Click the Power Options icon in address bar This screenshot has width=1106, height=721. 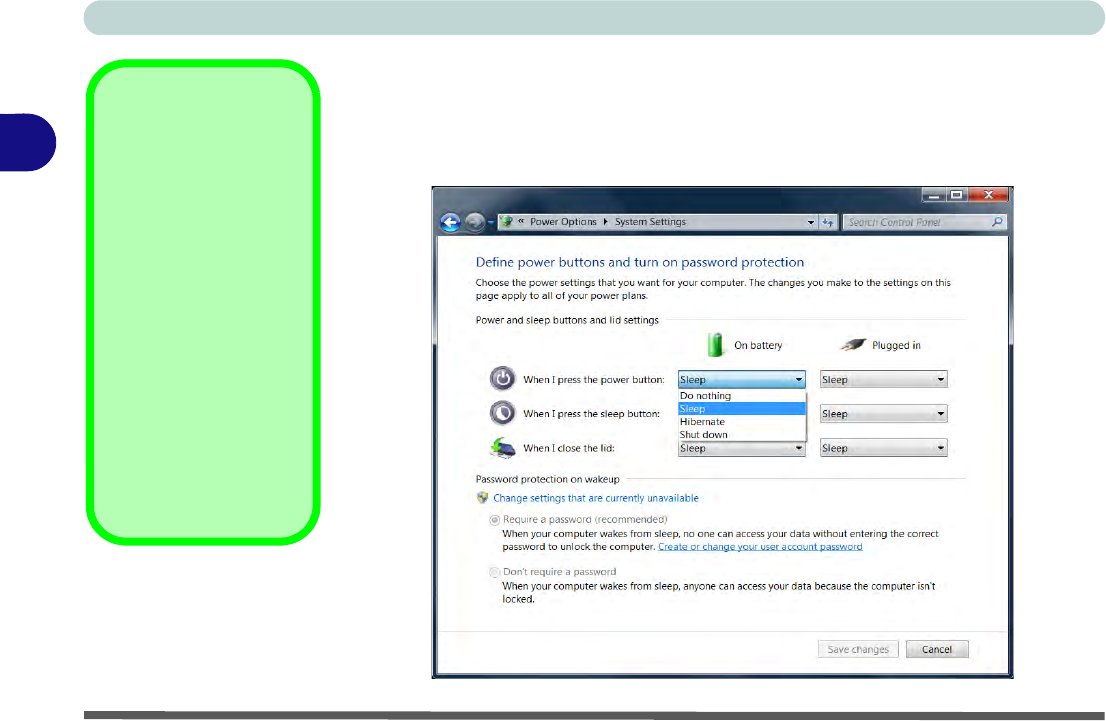[507, 222]
